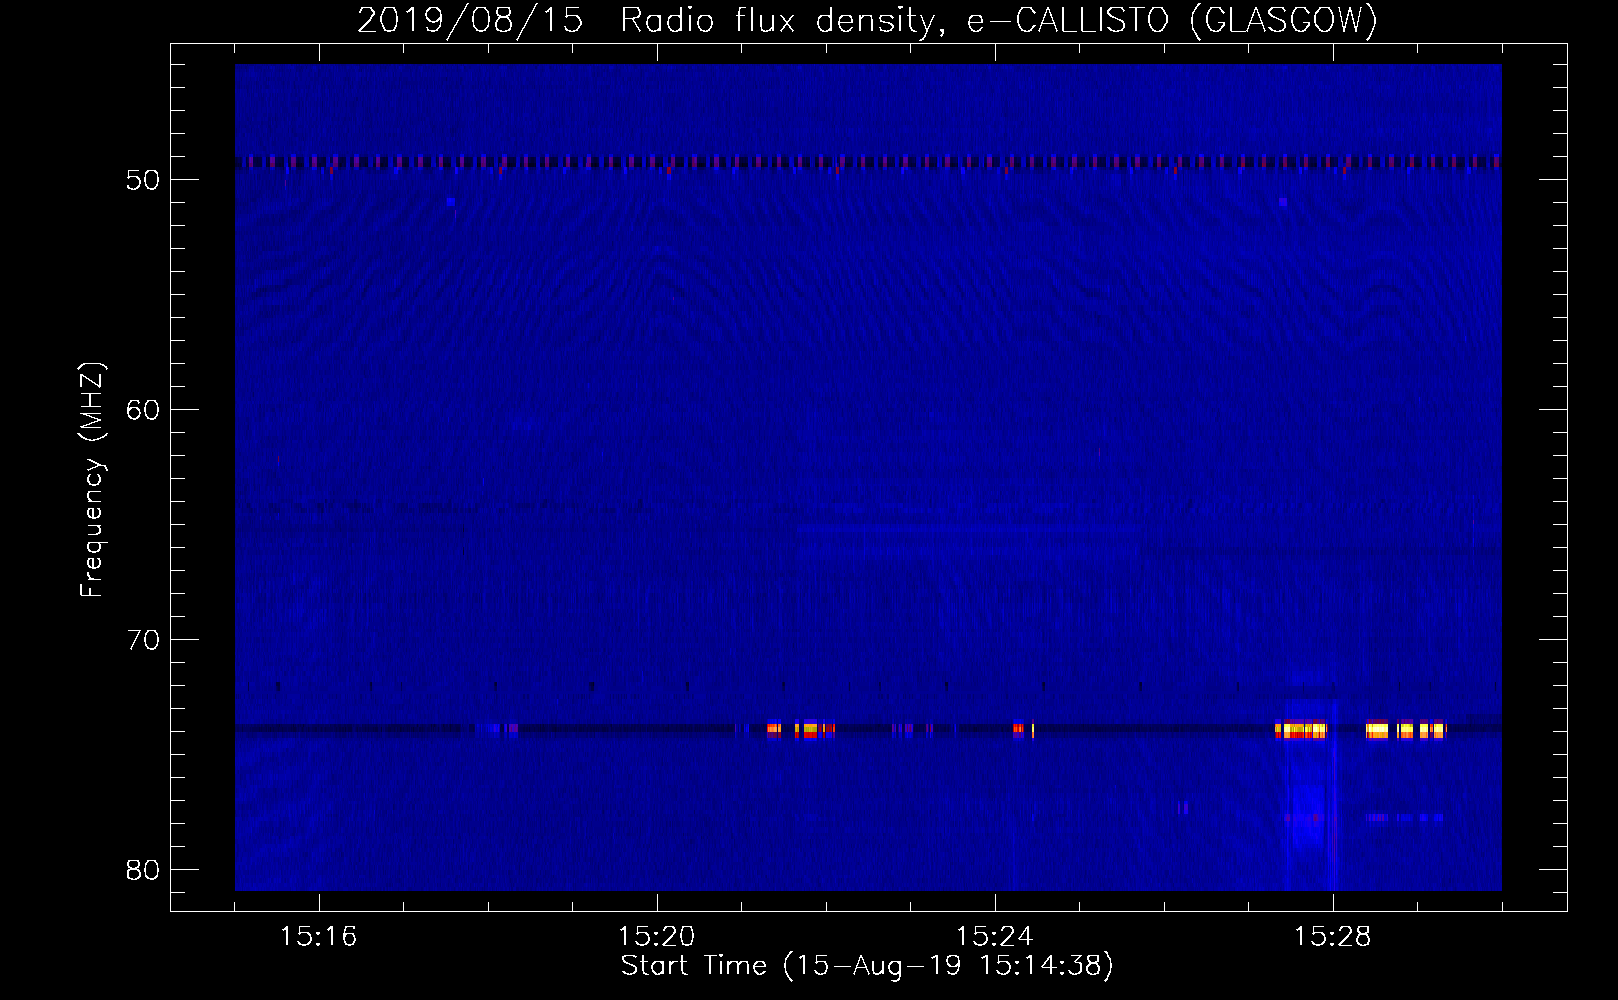1618x1000 pixels.
Task: Click the 15:20 time tick label
Action: (657, 937)
